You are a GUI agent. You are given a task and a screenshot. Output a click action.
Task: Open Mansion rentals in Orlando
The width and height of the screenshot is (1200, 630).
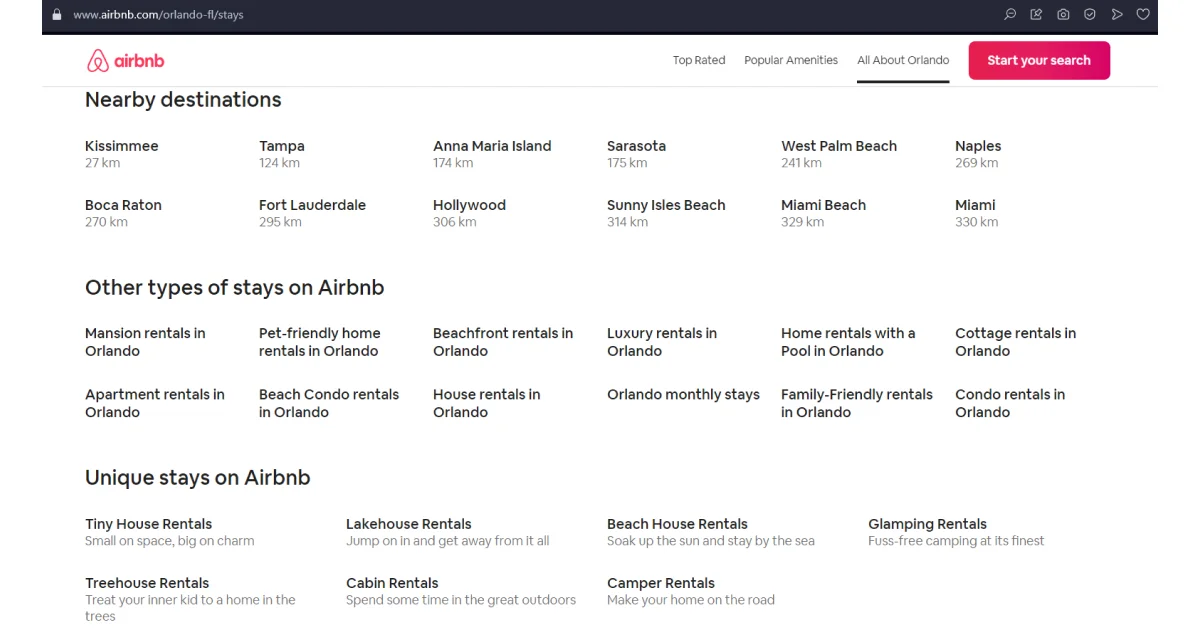pyautogui.click(x=145, y=342)
